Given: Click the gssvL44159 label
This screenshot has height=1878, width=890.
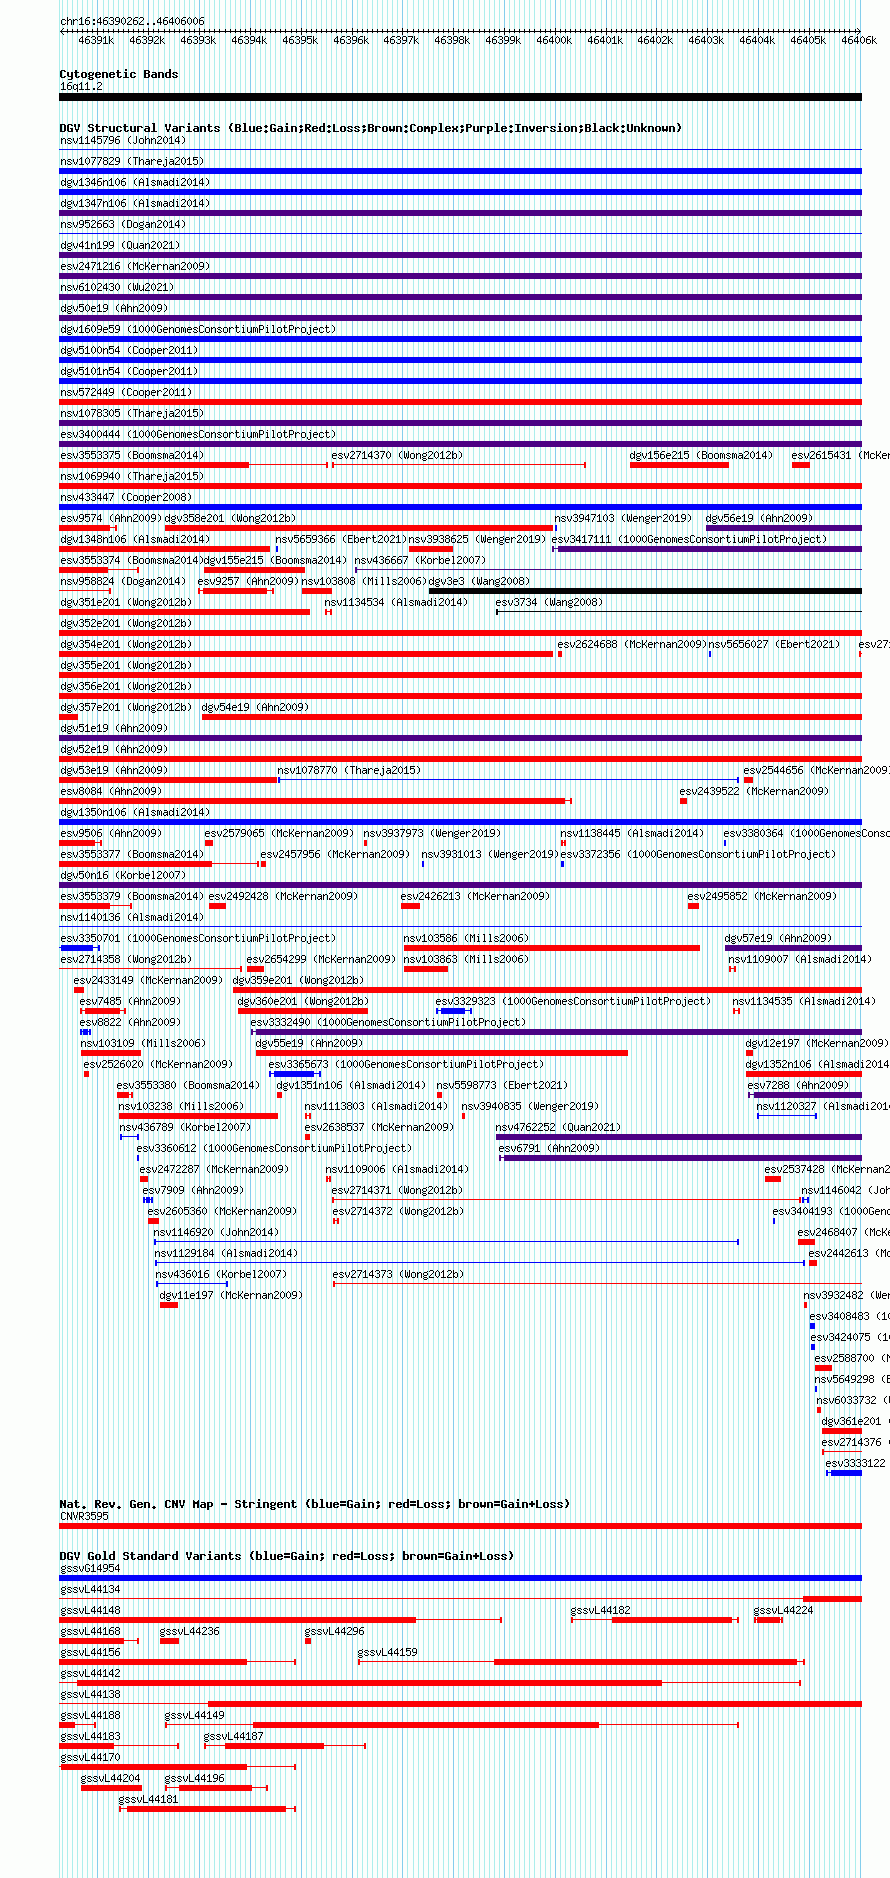Looking at the screenshot, I should [388, 1652].
